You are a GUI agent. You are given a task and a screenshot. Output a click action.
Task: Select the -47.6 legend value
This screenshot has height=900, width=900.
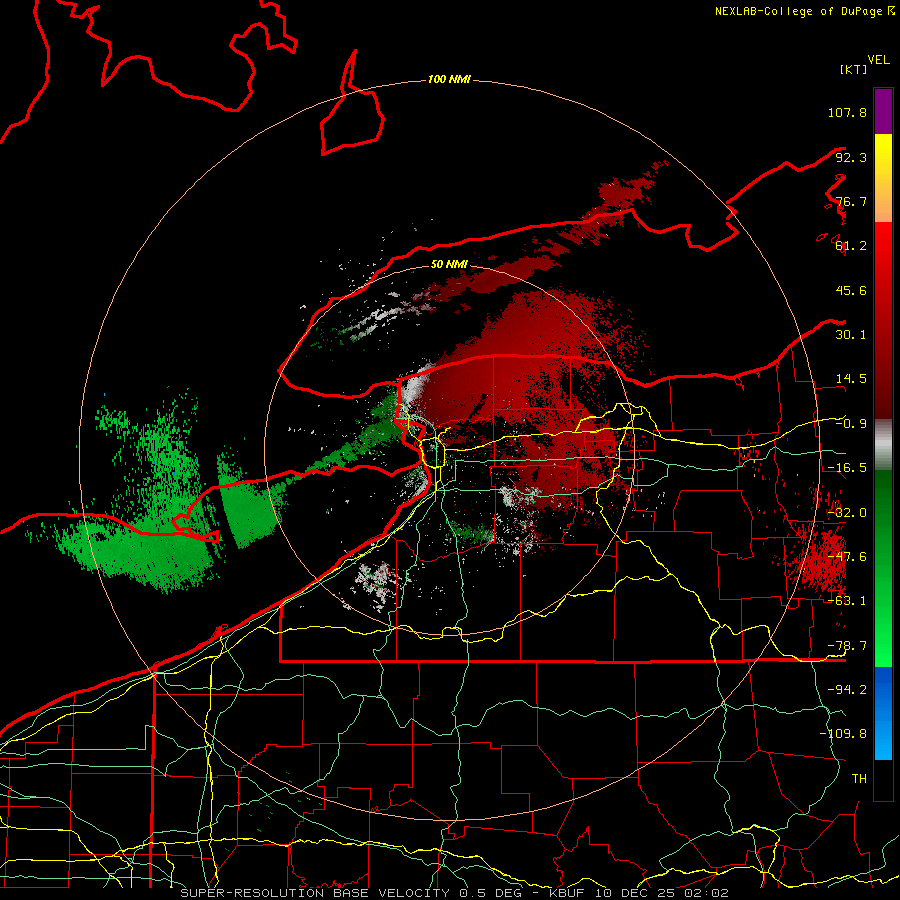pyautogui.click(x=847, y=557)
